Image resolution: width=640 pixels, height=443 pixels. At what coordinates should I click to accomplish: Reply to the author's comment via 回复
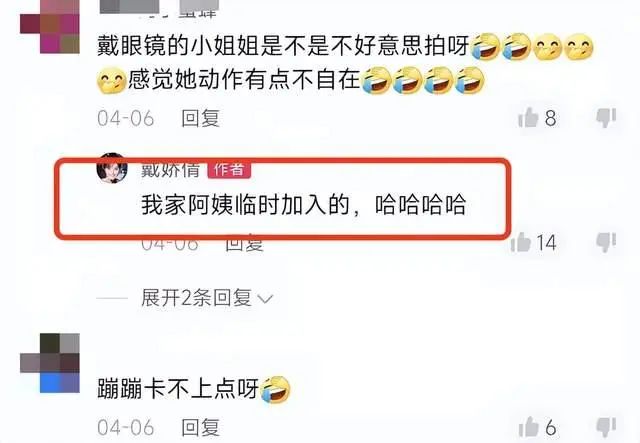[244, 244]
